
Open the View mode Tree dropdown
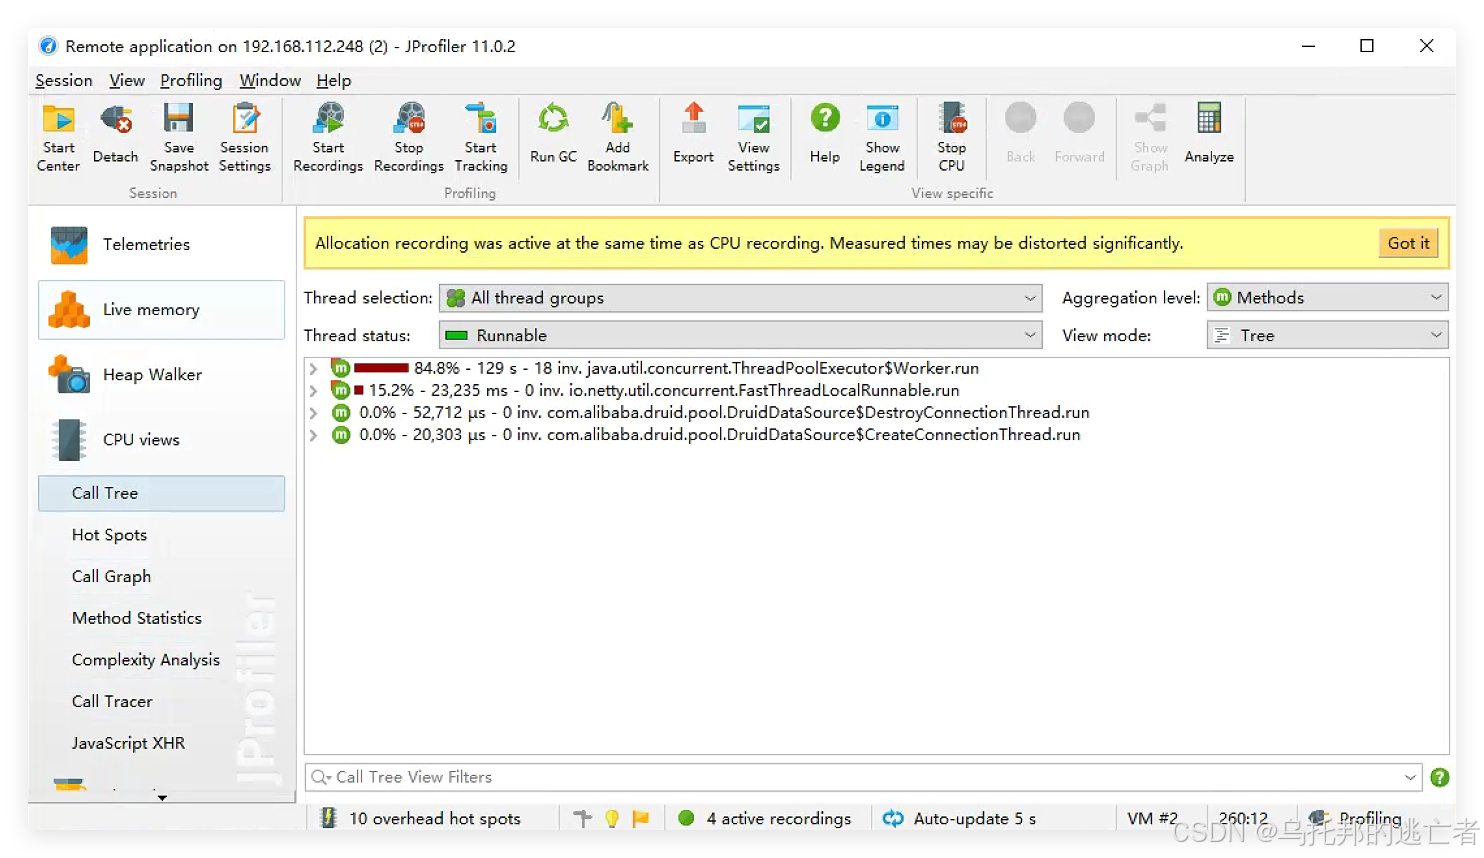pyautogui.click(x=1328, y=335)
